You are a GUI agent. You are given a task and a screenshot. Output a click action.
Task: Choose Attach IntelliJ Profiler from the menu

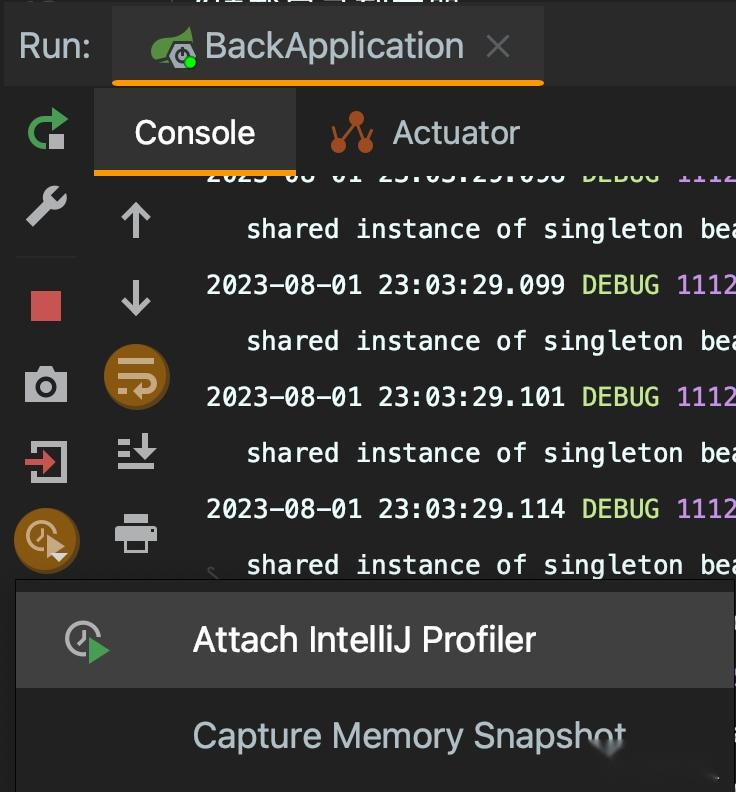pos(374,639)
